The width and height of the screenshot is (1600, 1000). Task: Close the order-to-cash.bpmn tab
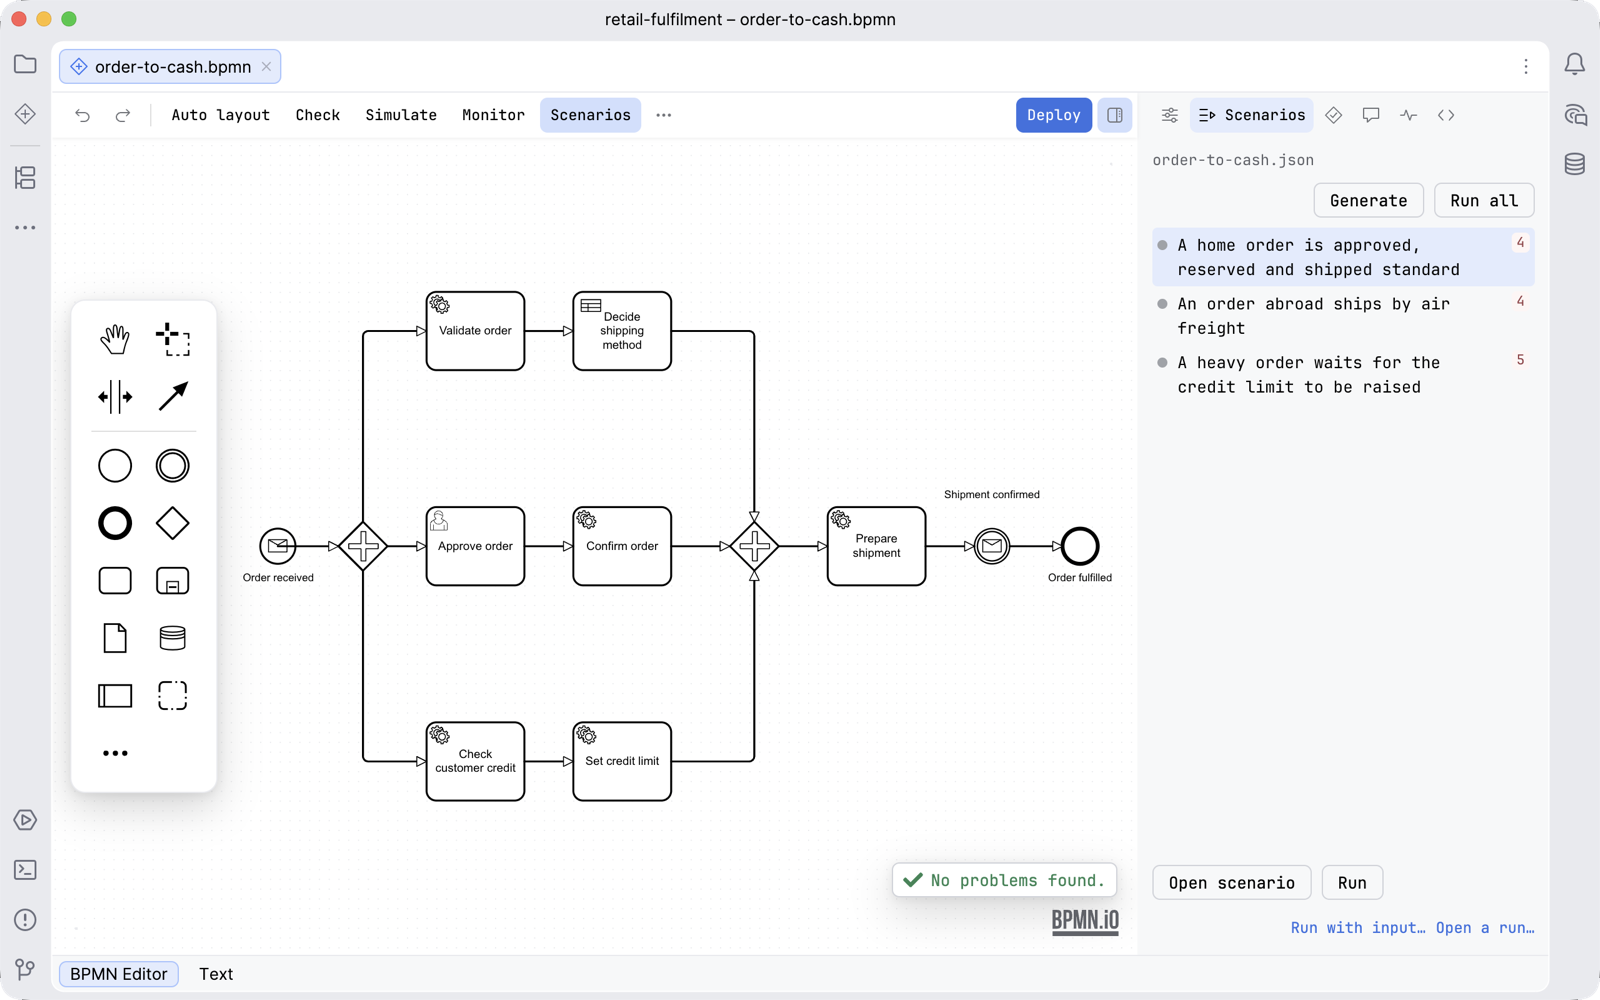pos(266,66)
